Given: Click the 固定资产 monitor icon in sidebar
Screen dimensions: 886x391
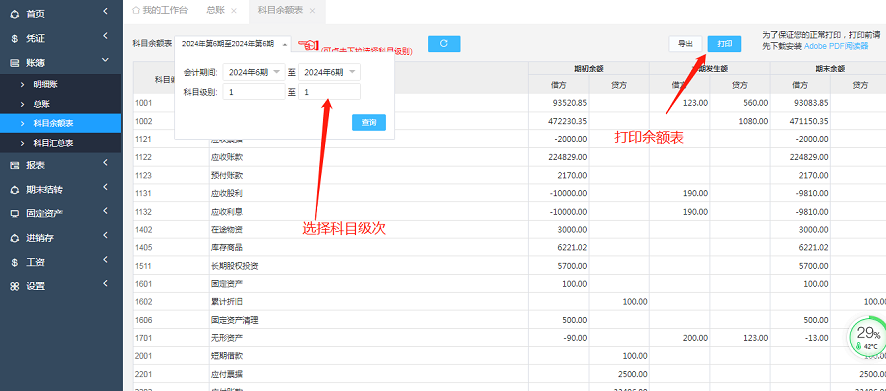Looking at the screenshot, I should pyautogui.click(x=15, y=214).
